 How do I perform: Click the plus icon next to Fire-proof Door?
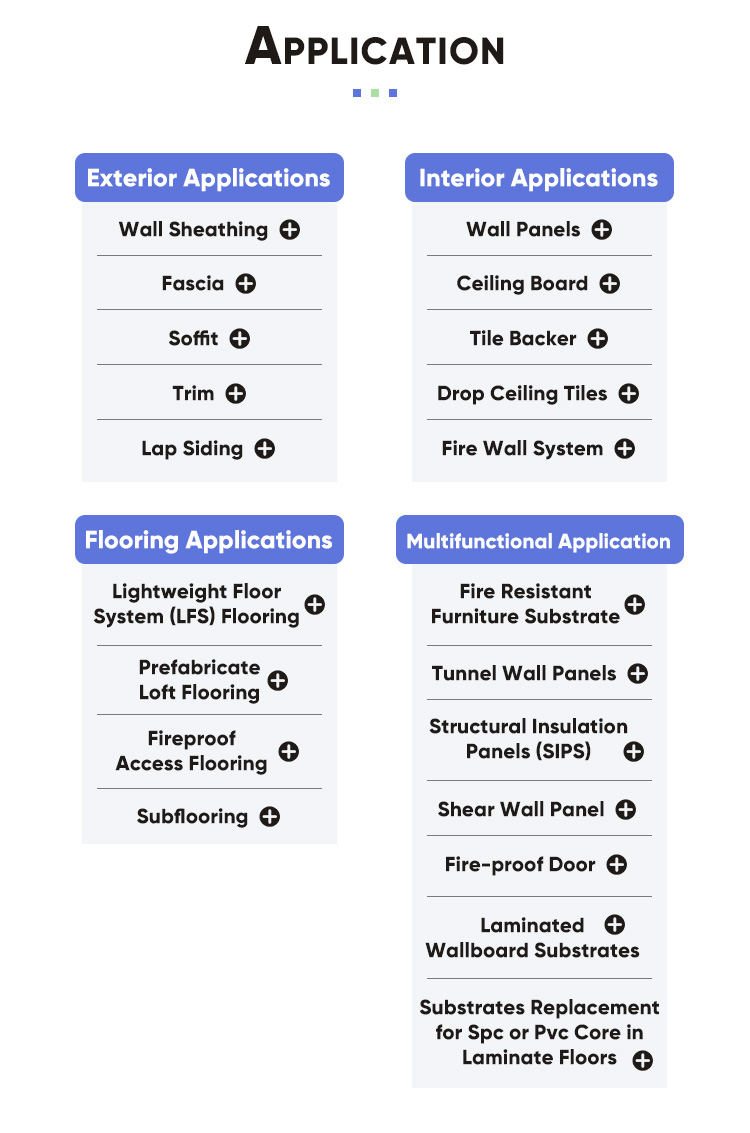click(617, 865)
